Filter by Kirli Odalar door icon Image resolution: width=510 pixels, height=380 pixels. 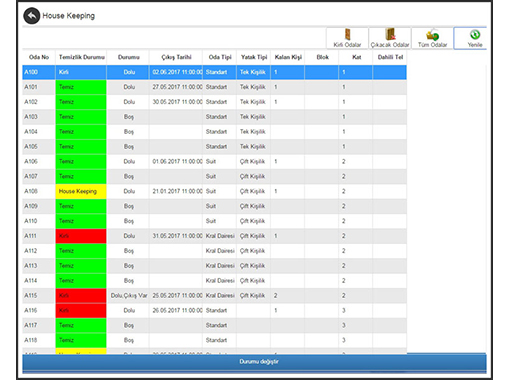tap(347, 38)
